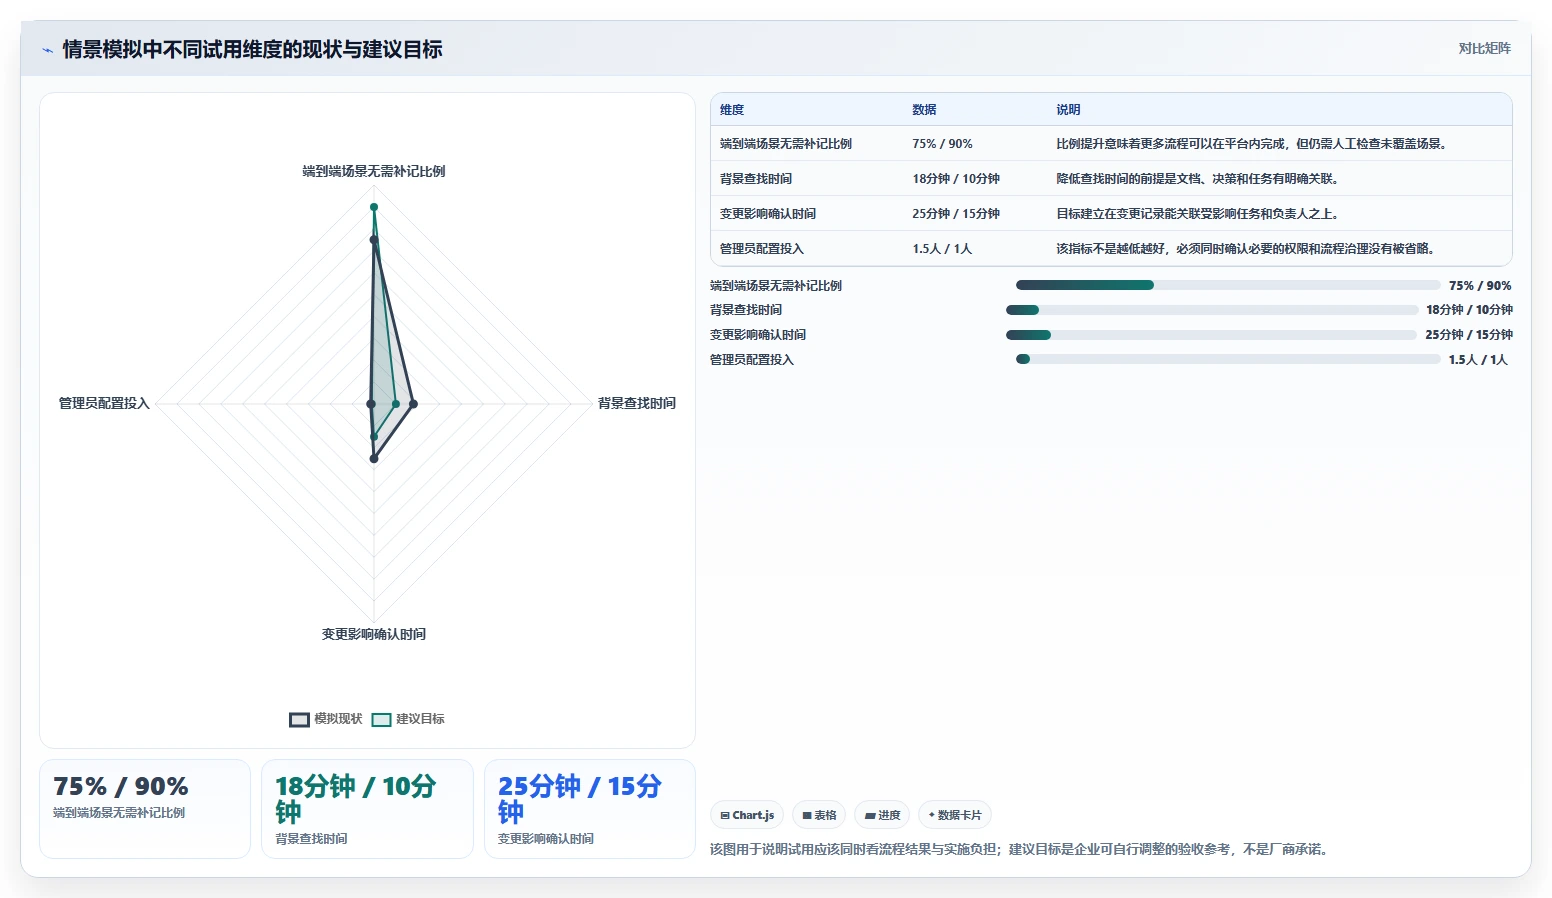
Task: Open the 75% / 90% data card
Action: pyautogui.click(x=145, y=809)
